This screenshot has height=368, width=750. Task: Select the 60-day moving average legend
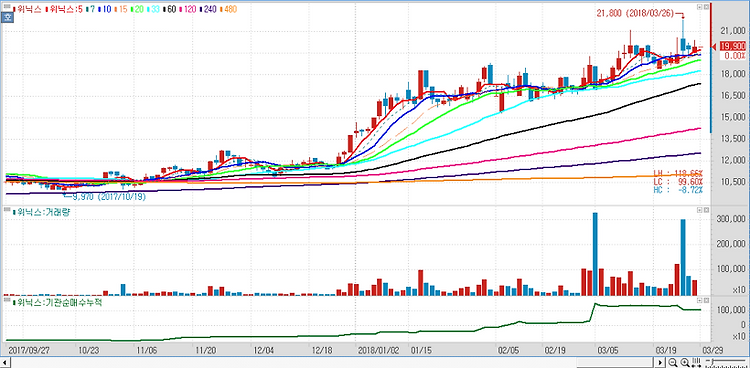pyautogui.click(x=169, y=9)
